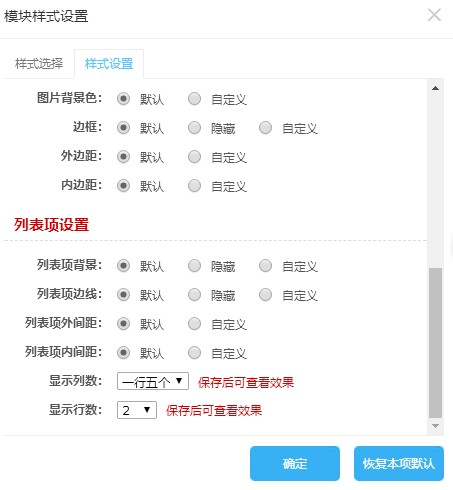This screenshot has height=490, width=453.
Task: Click the 确定 button
Action: click(x=295, y=463)
